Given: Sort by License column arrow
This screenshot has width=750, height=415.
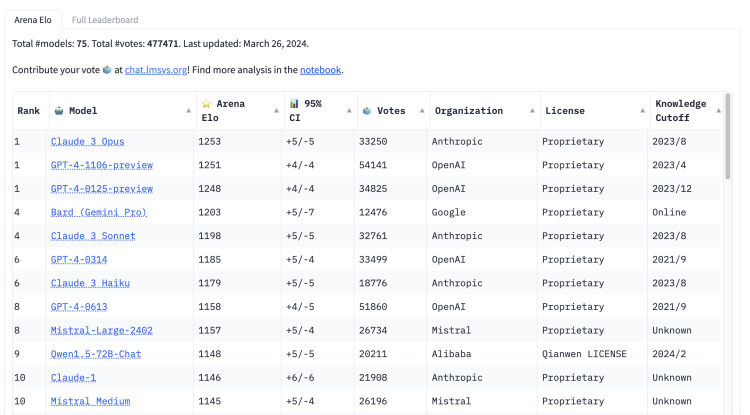Looking at the screenshot, I should pyautogui.click(x=642, y=111).
